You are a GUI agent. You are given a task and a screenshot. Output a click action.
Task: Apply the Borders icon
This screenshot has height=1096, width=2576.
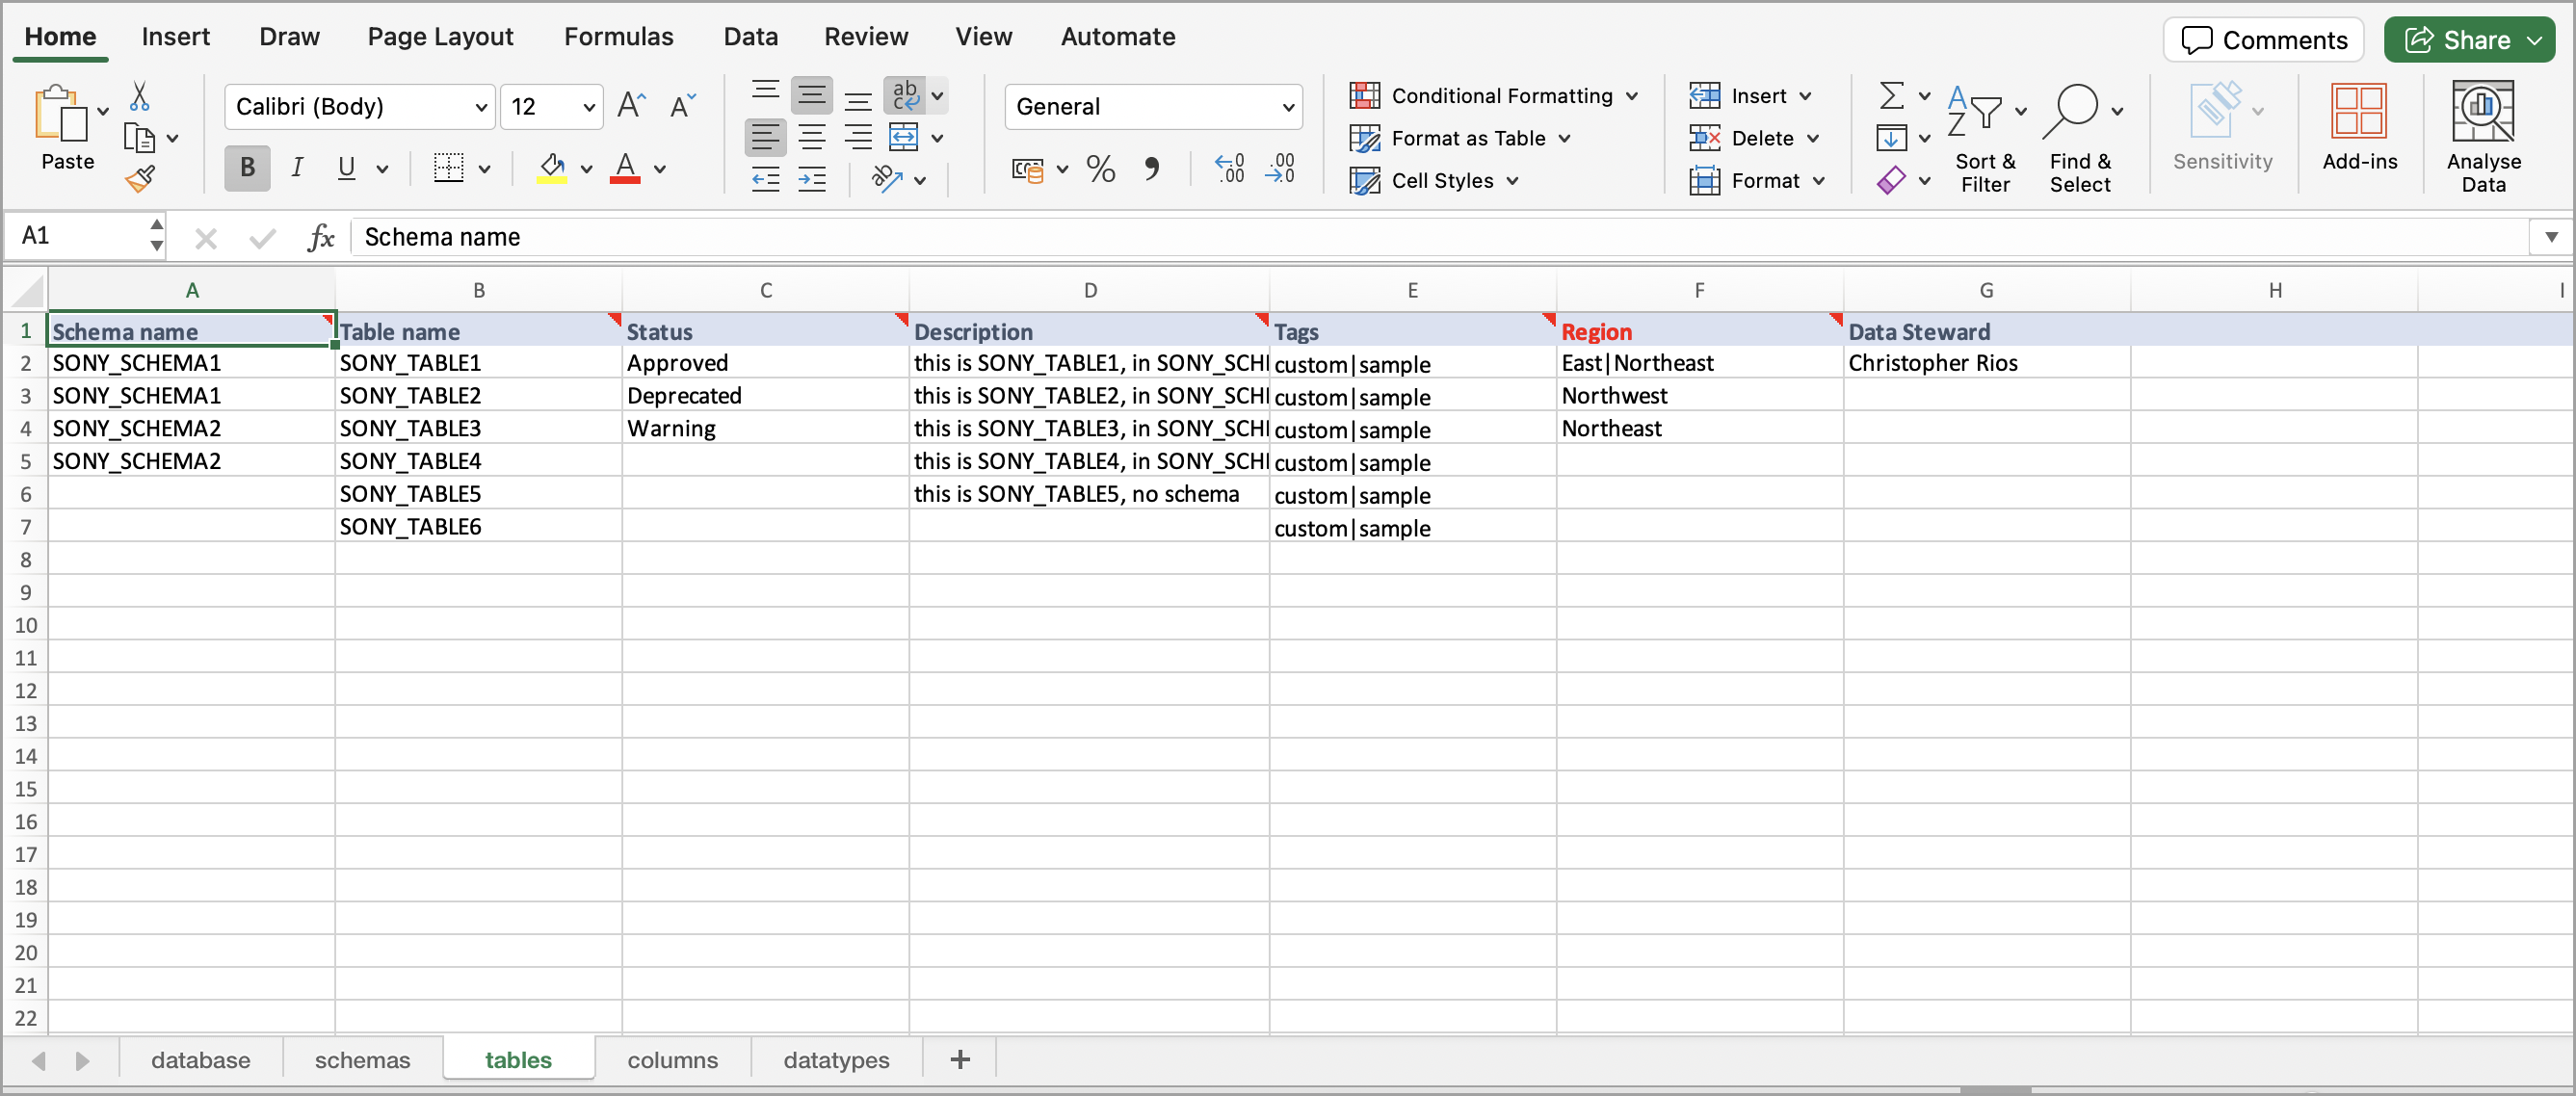448,168
